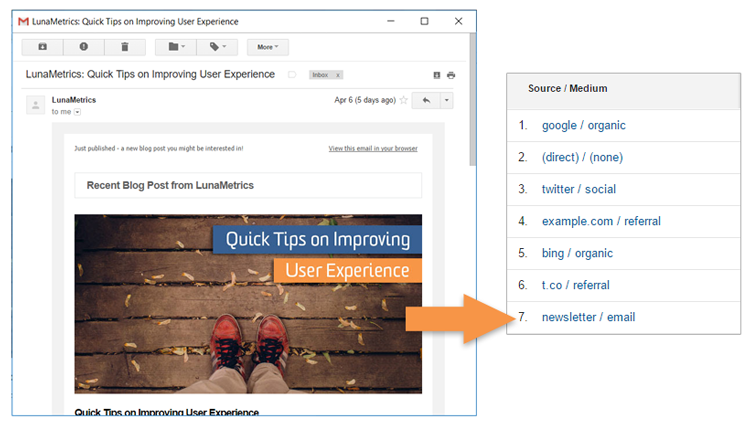The width and height of the screenshot is (750, 424).
Task: Toggle the importance marker beside the subject
Action: click(x=292, y=75)
